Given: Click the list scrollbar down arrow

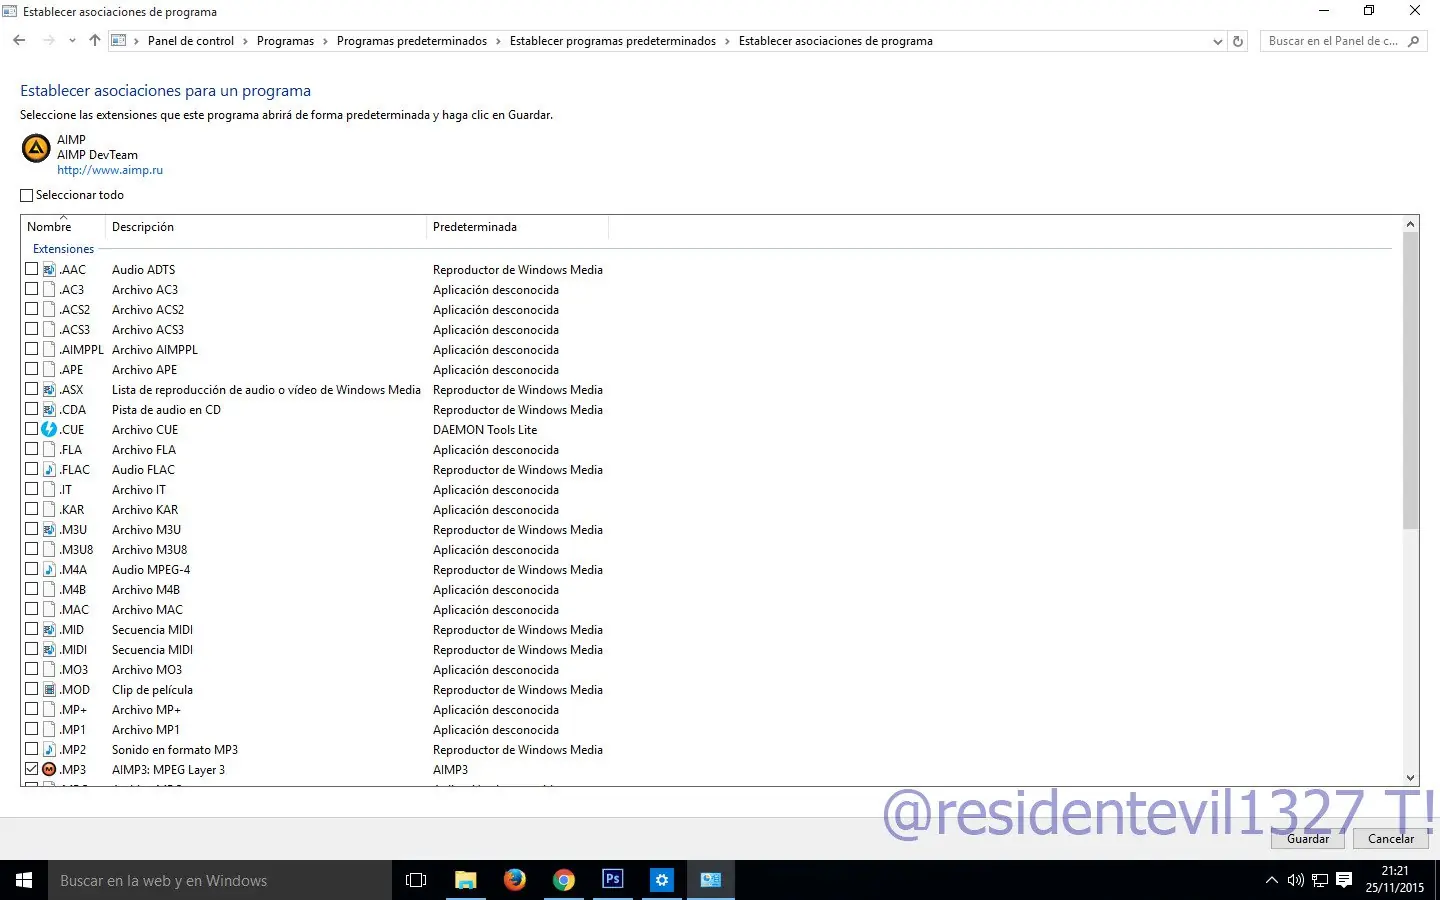Looking at the screenshot, I should [1411, 777].
